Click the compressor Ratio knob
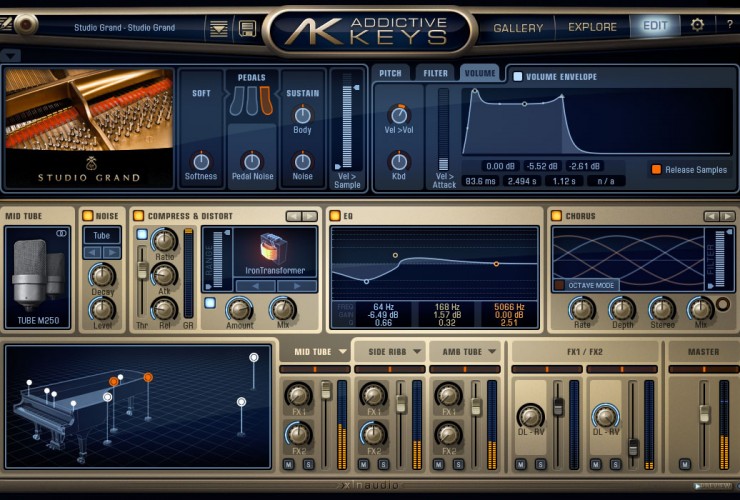 (x=164, y=240)
